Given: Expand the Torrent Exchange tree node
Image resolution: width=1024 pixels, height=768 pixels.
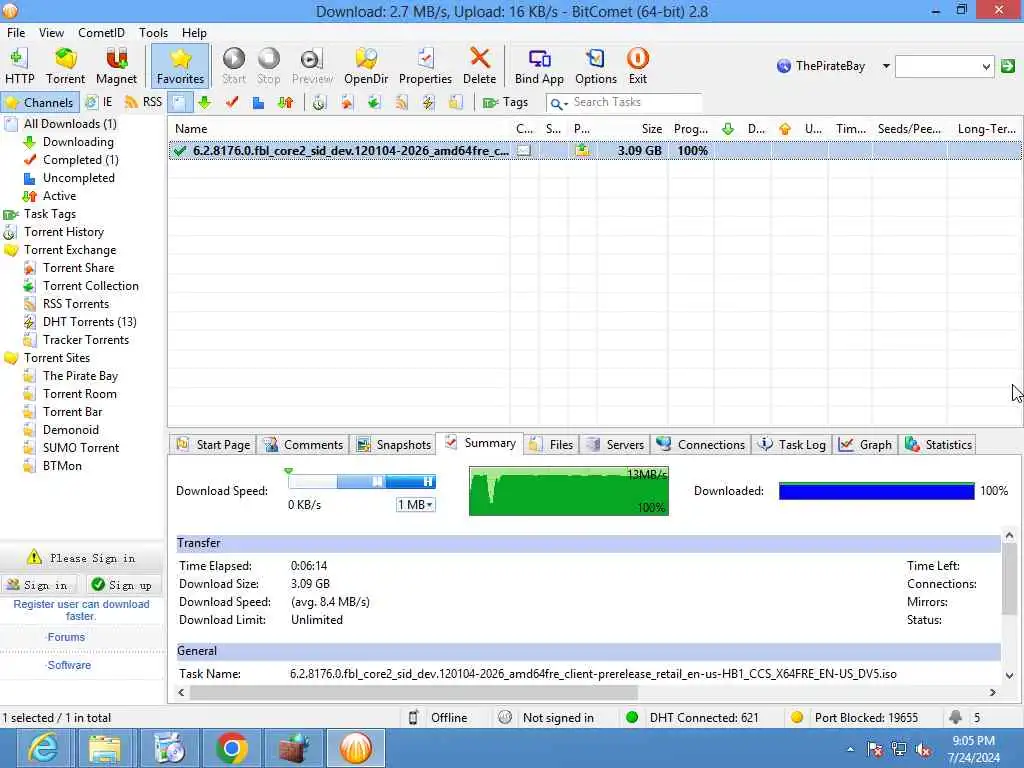Looking at the screenshot, I should click(11, 250).
